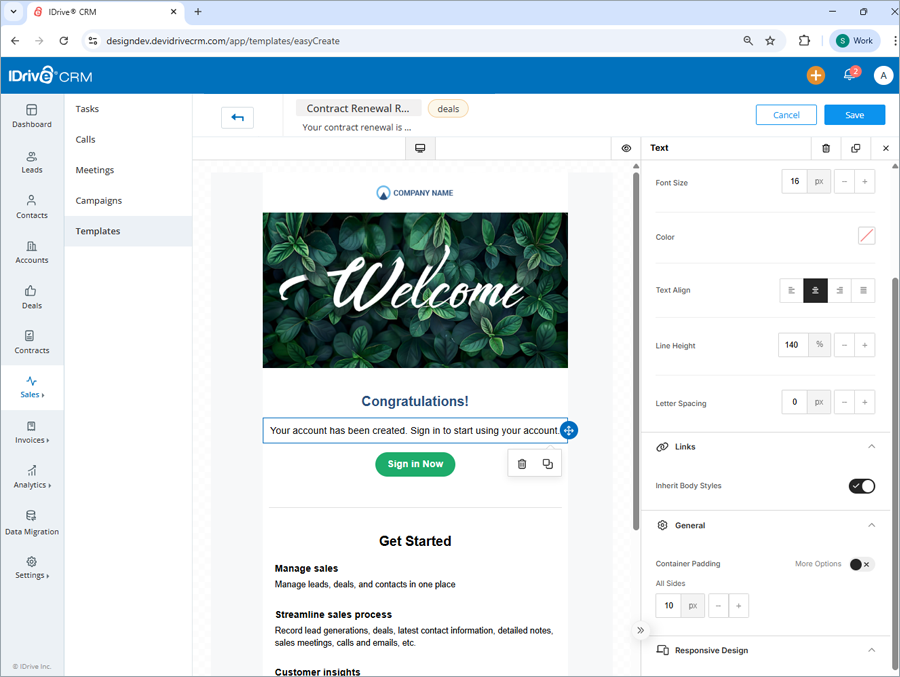Expand the Responsive Design section
900x677 pixels.
pos(871,649)
